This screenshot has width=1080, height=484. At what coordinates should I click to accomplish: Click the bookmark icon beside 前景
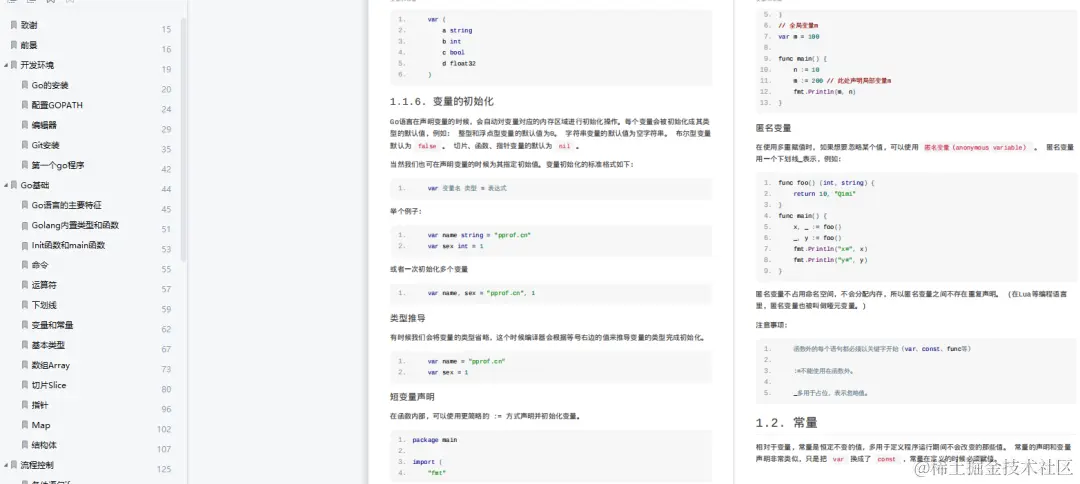click(14, 45)
